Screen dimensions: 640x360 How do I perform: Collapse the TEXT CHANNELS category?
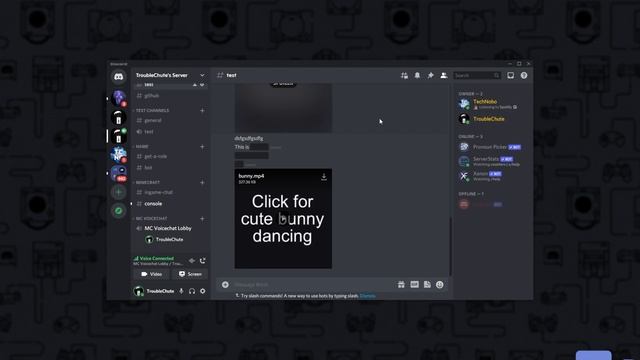[x=152, y=111]
